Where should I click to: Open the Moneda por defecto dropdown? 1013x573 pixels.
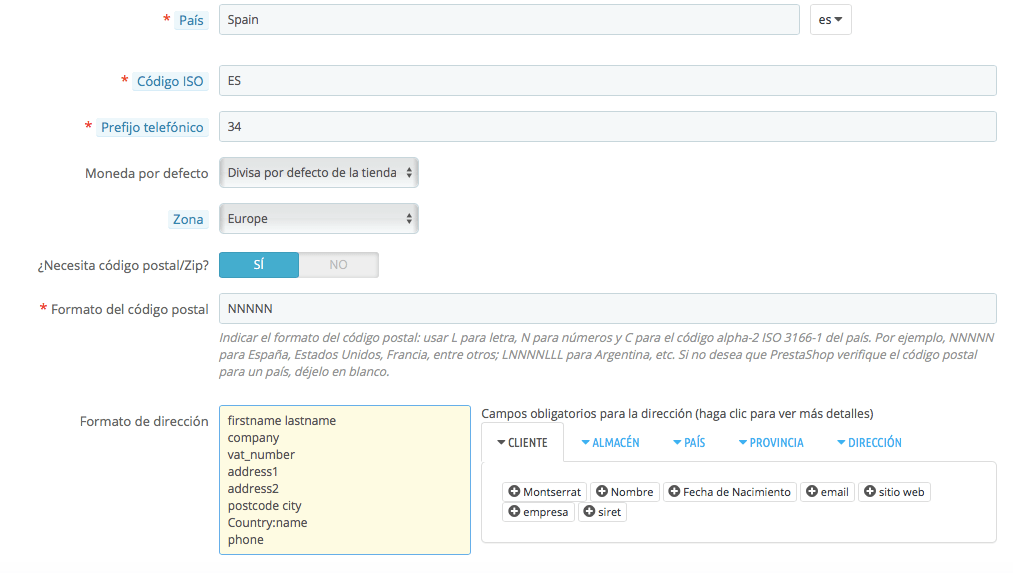point(319,173)
